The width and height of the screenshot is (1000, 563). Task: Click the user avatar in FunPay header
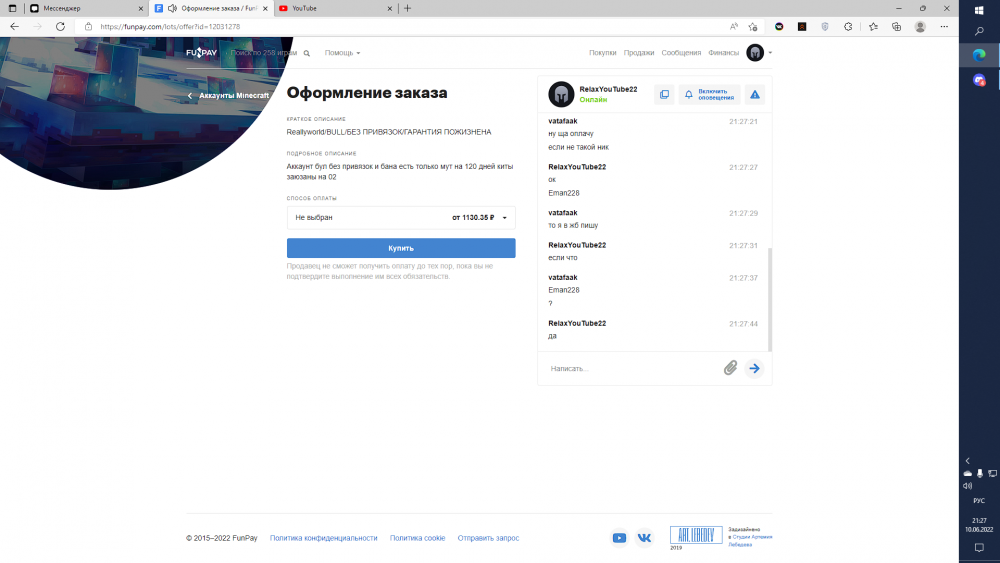point(755,53)
